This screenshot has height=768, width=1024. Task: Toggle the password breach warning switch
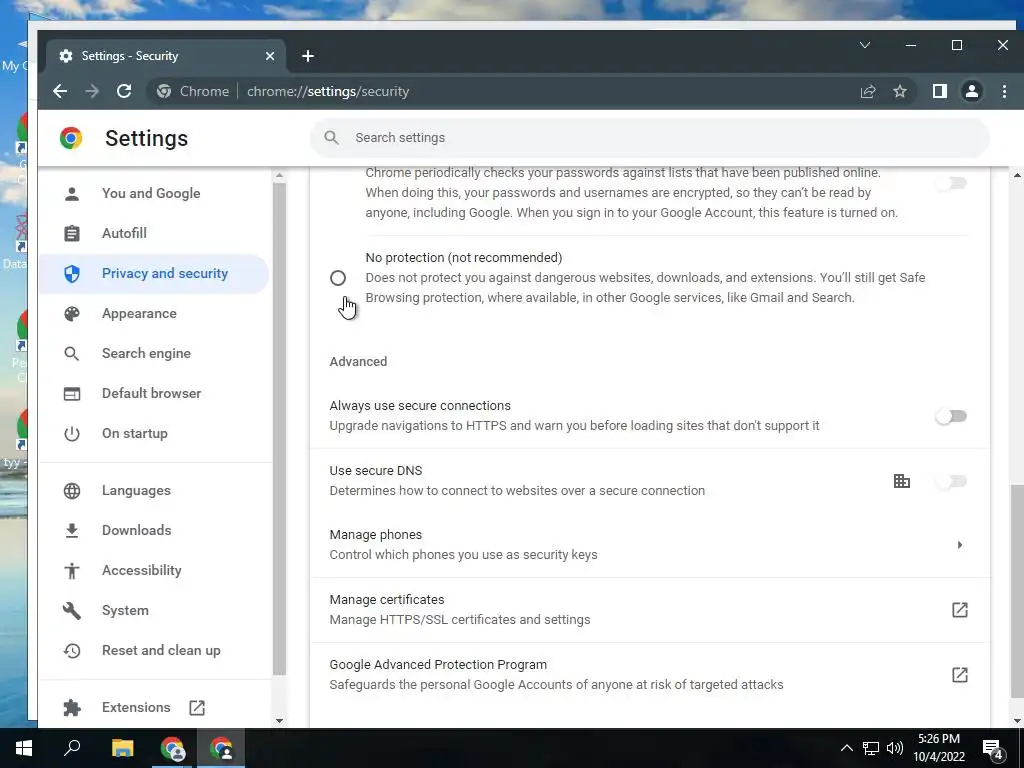951,183
